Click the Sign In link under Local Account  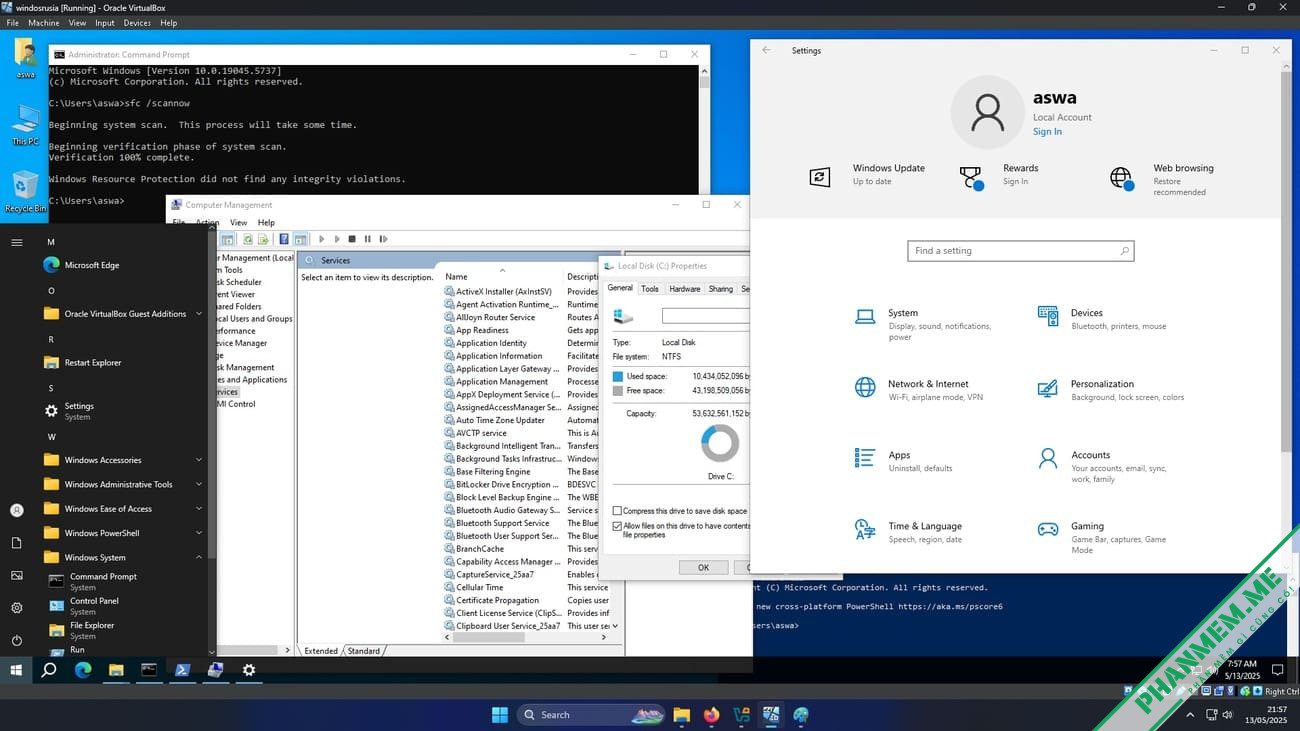1047,132
